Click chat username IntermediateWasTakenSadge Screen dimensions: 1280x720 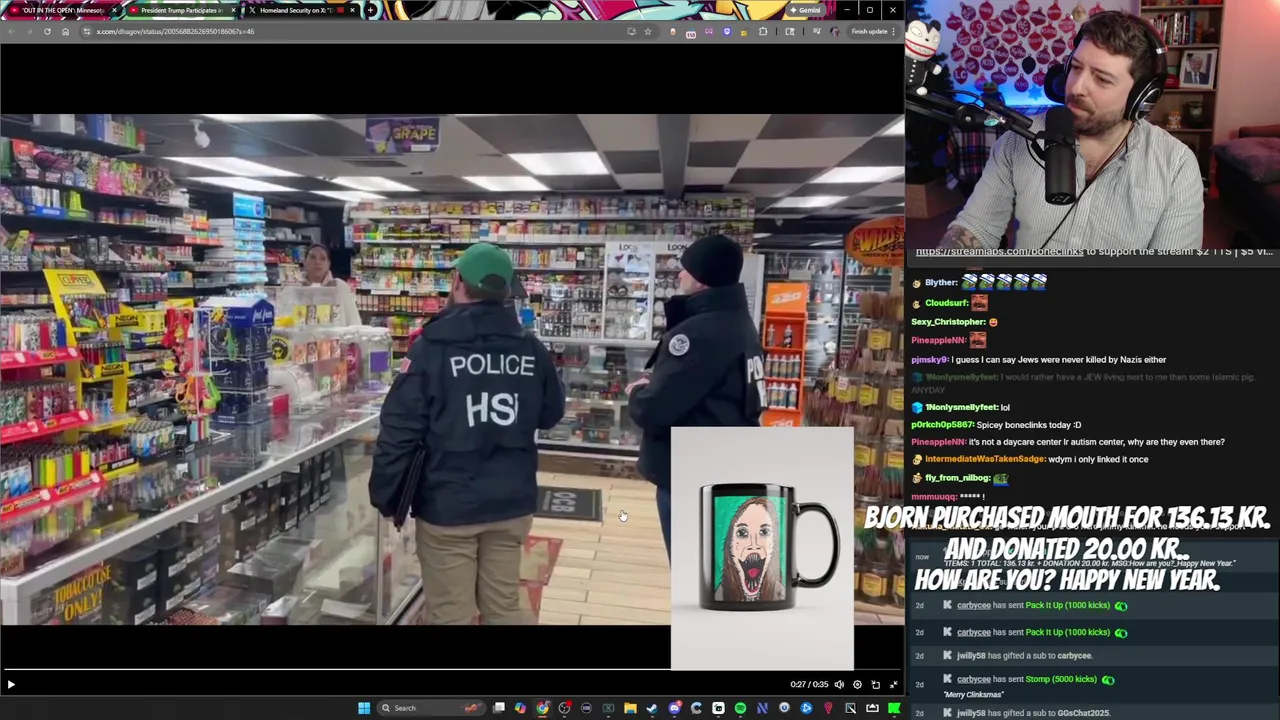point(984,459)
